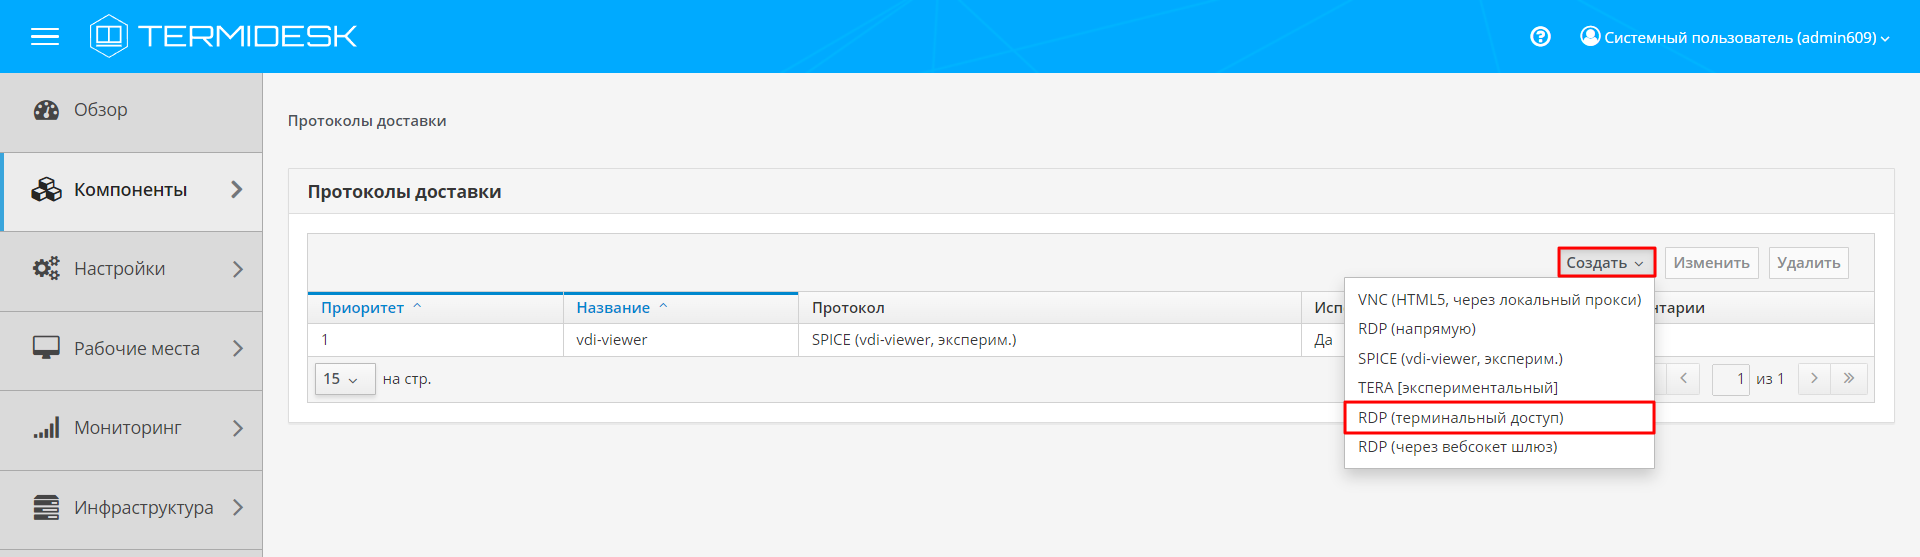This screenshot has width=1920, height=557.
Task: Open Обзор in the sidebar
Action: 131,110
